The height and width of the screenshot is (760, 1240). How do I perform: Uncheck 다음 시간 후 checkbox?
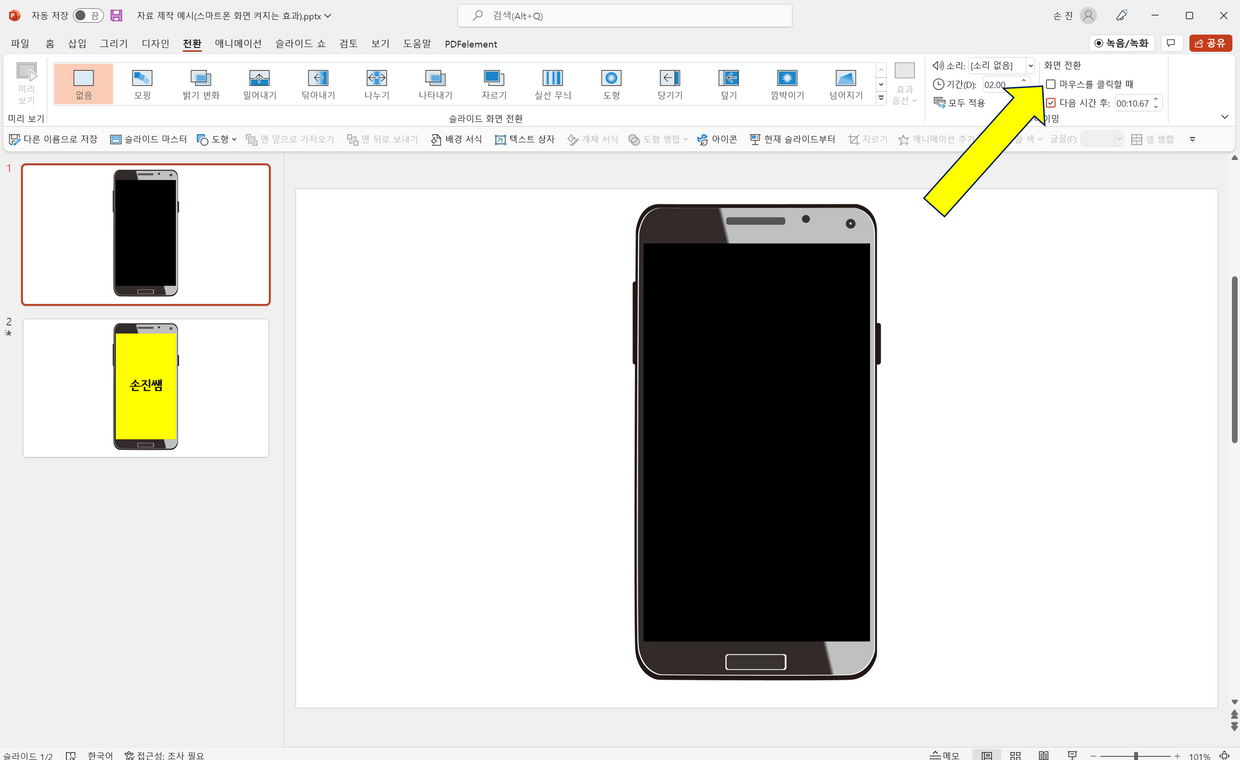coord(1051,103)
